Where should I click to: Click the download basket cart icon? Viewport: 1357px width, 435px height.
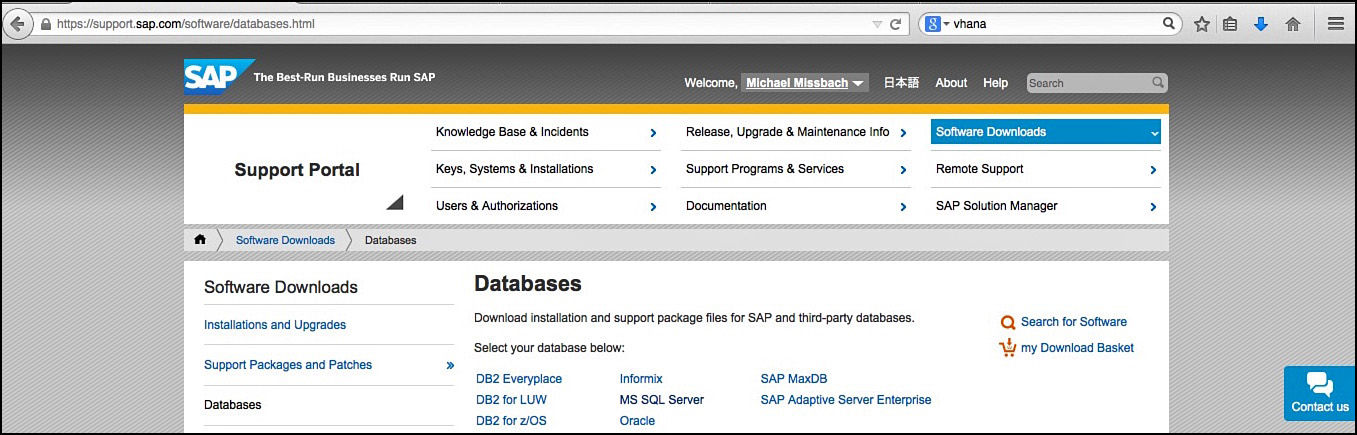(1007, 348)
